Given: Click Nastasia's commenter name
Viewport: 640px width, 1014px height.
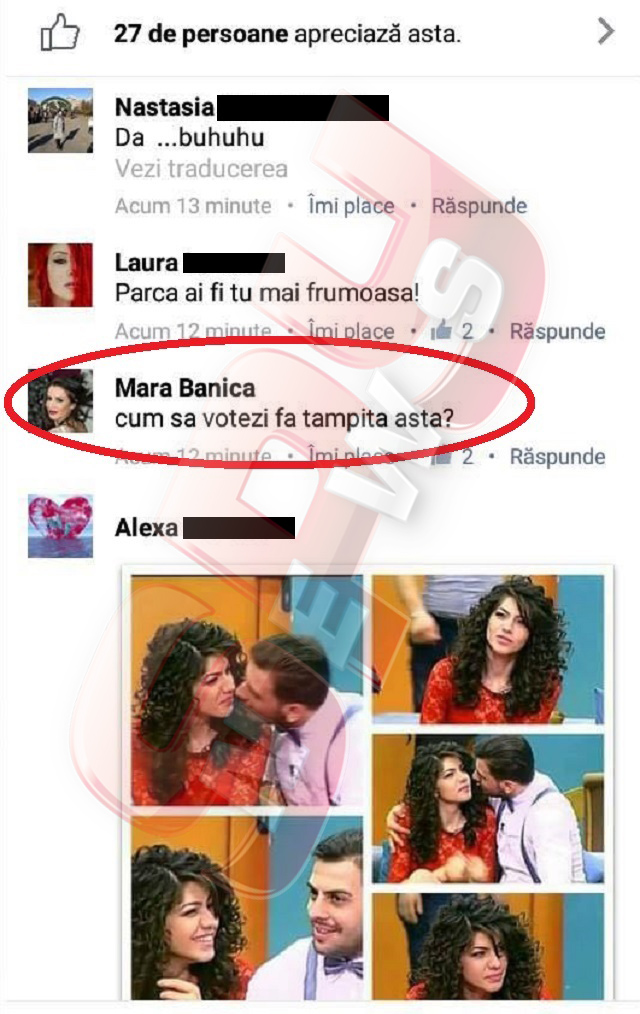Looking at the screenshot, I should (164, 107).
